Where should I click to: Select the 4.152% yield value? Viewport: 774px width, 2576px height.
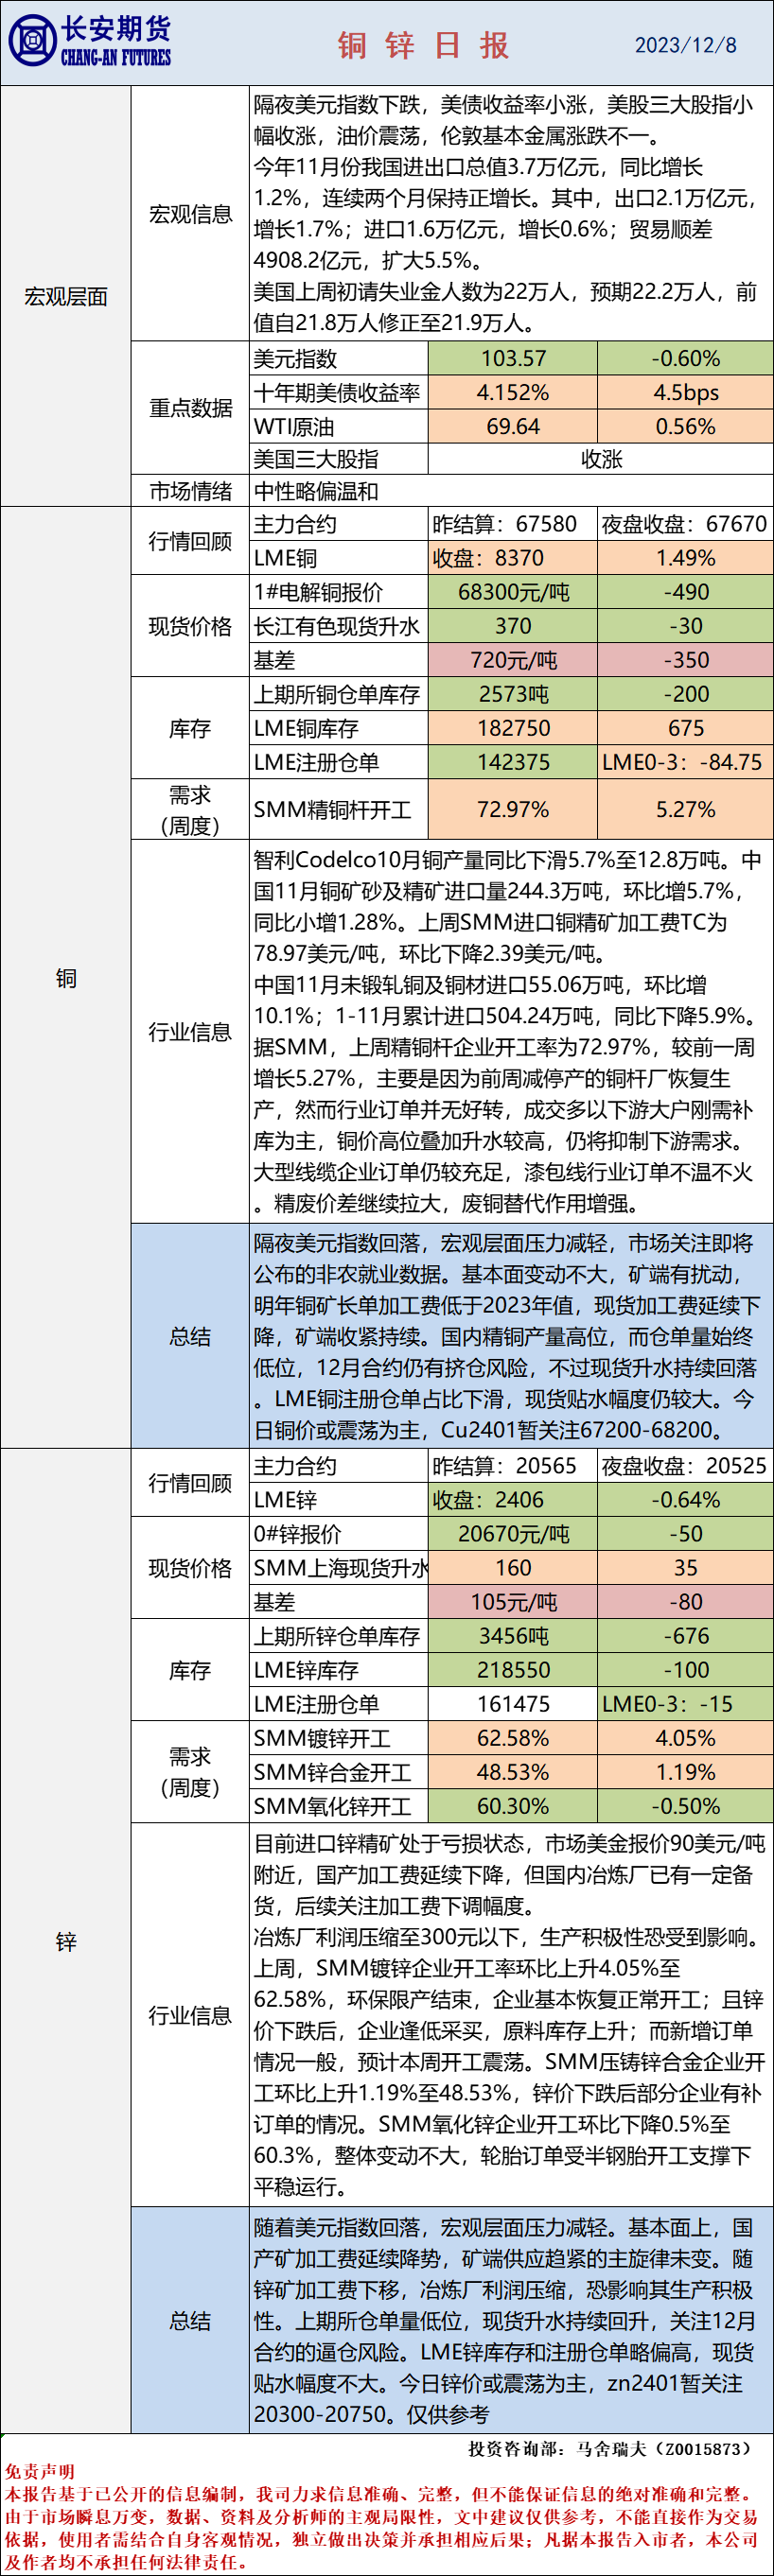513,392
